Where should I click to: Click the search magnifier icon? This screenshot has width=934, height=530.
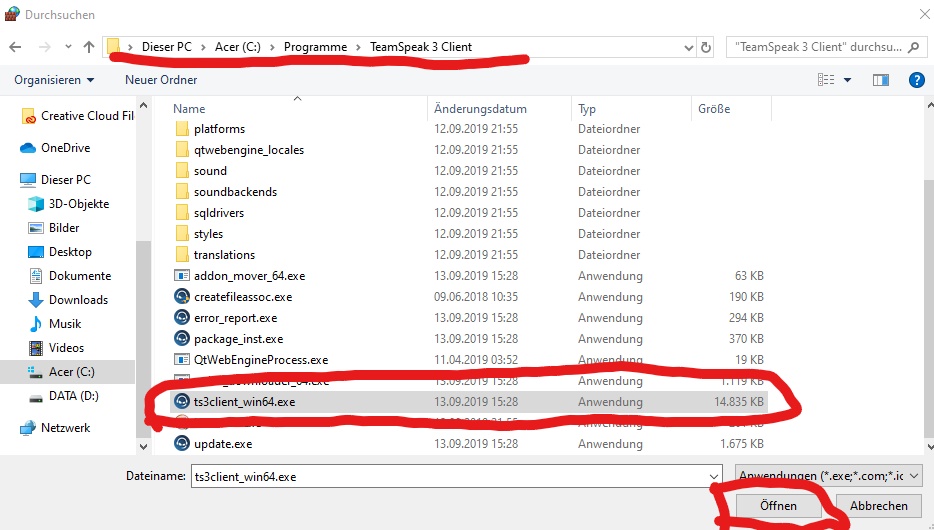(914, 47)
